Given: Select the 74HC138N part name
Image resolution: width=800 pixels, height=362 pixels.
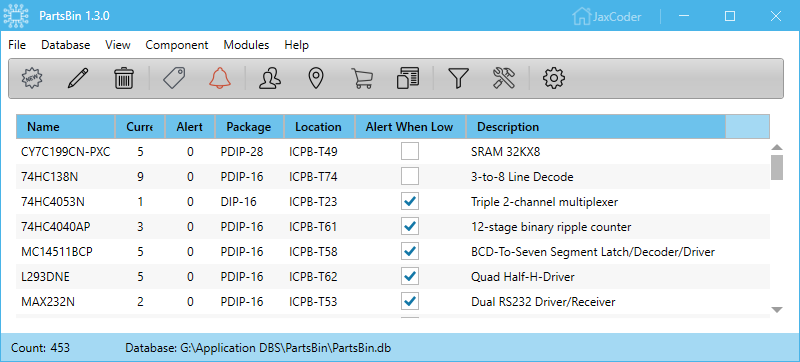Looking at the screenshot, I should [x=49, y=176].
